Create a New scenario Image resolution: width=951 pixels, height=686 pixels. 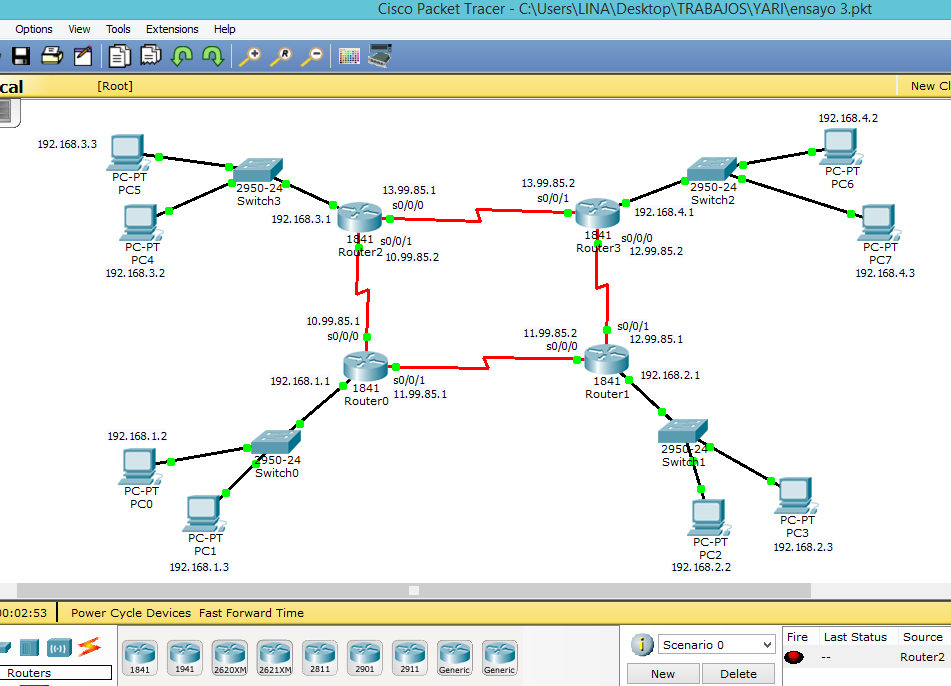click(663, 674)
